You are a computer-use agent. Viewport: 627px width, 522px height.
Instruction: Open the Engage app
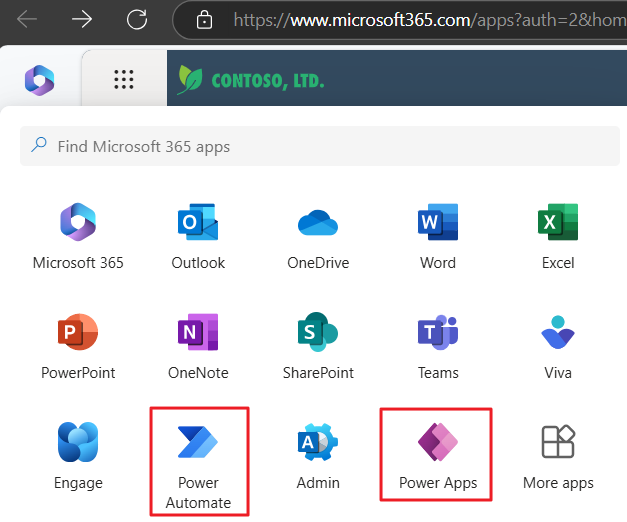[x=78, y=456]
